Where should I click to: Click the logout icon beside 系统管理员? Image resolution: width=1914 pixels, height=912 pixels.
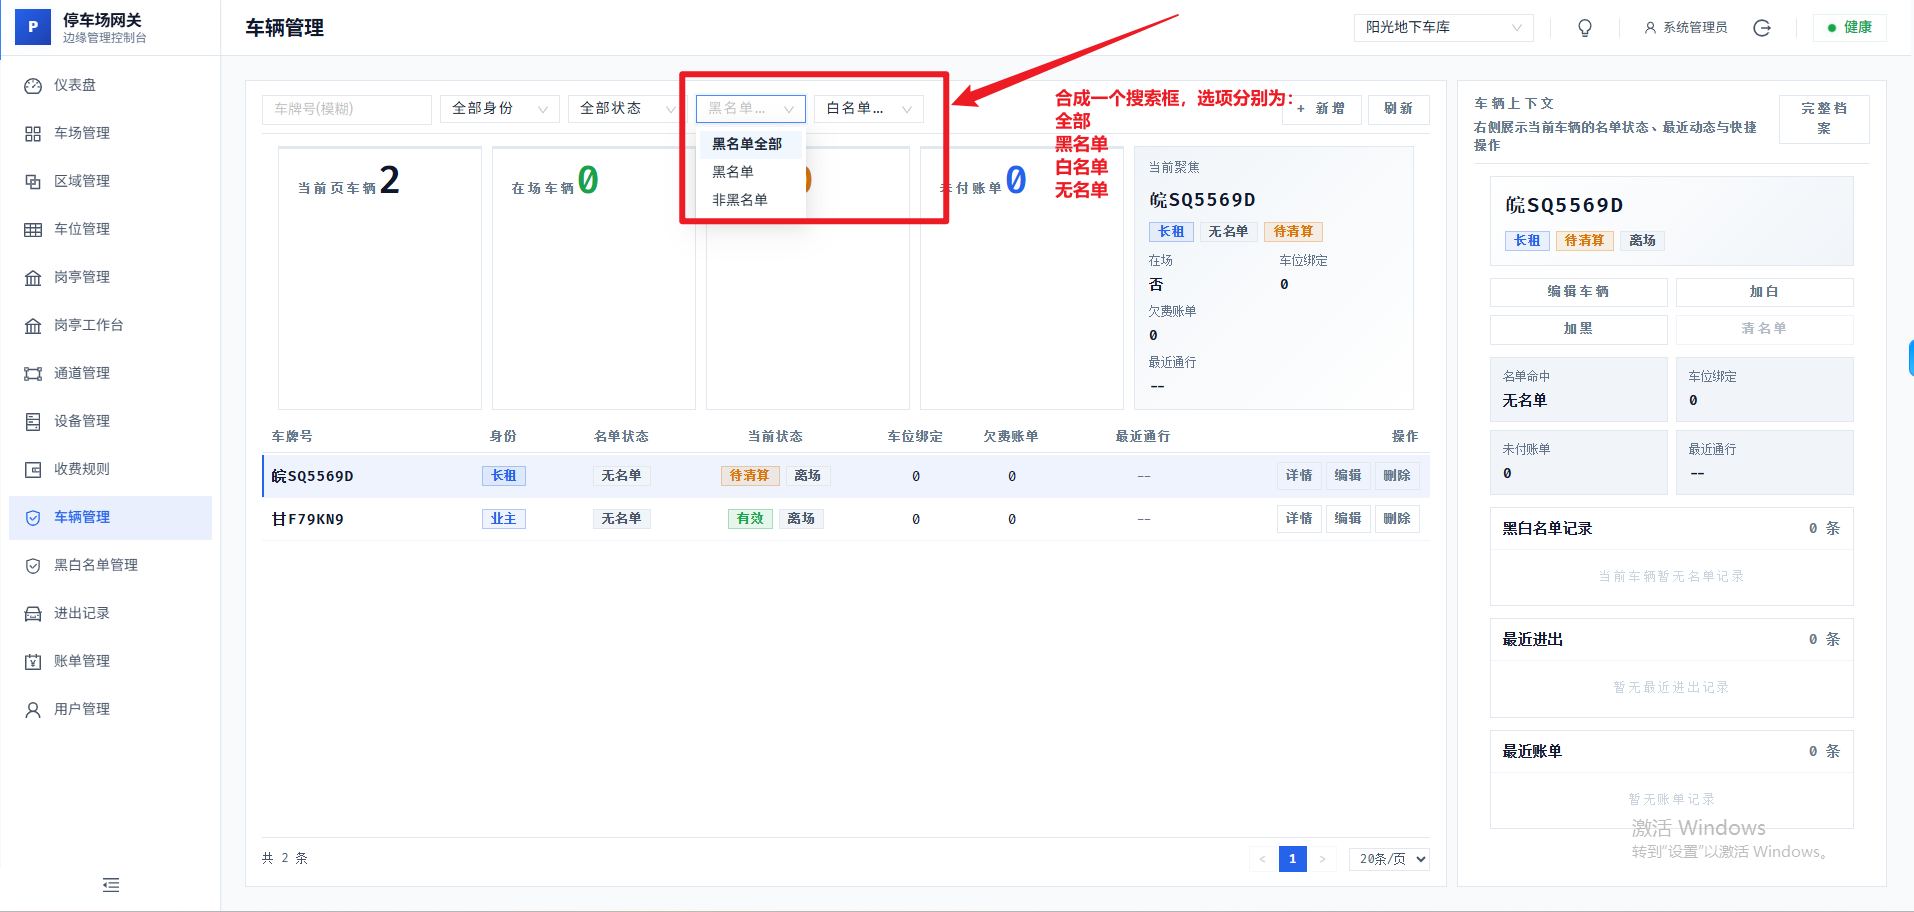point(1762,28)
